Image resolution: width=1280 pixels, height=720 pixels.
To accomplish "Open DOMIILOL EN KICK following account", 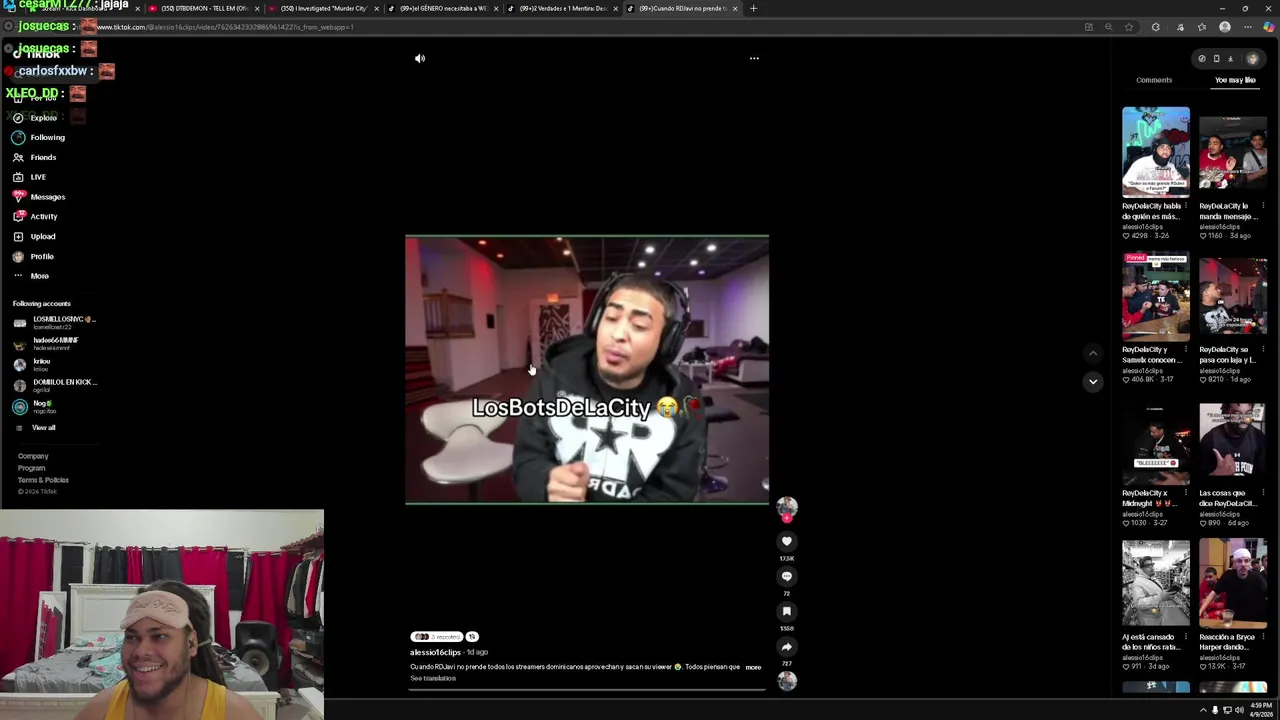I will click(55, 385).
